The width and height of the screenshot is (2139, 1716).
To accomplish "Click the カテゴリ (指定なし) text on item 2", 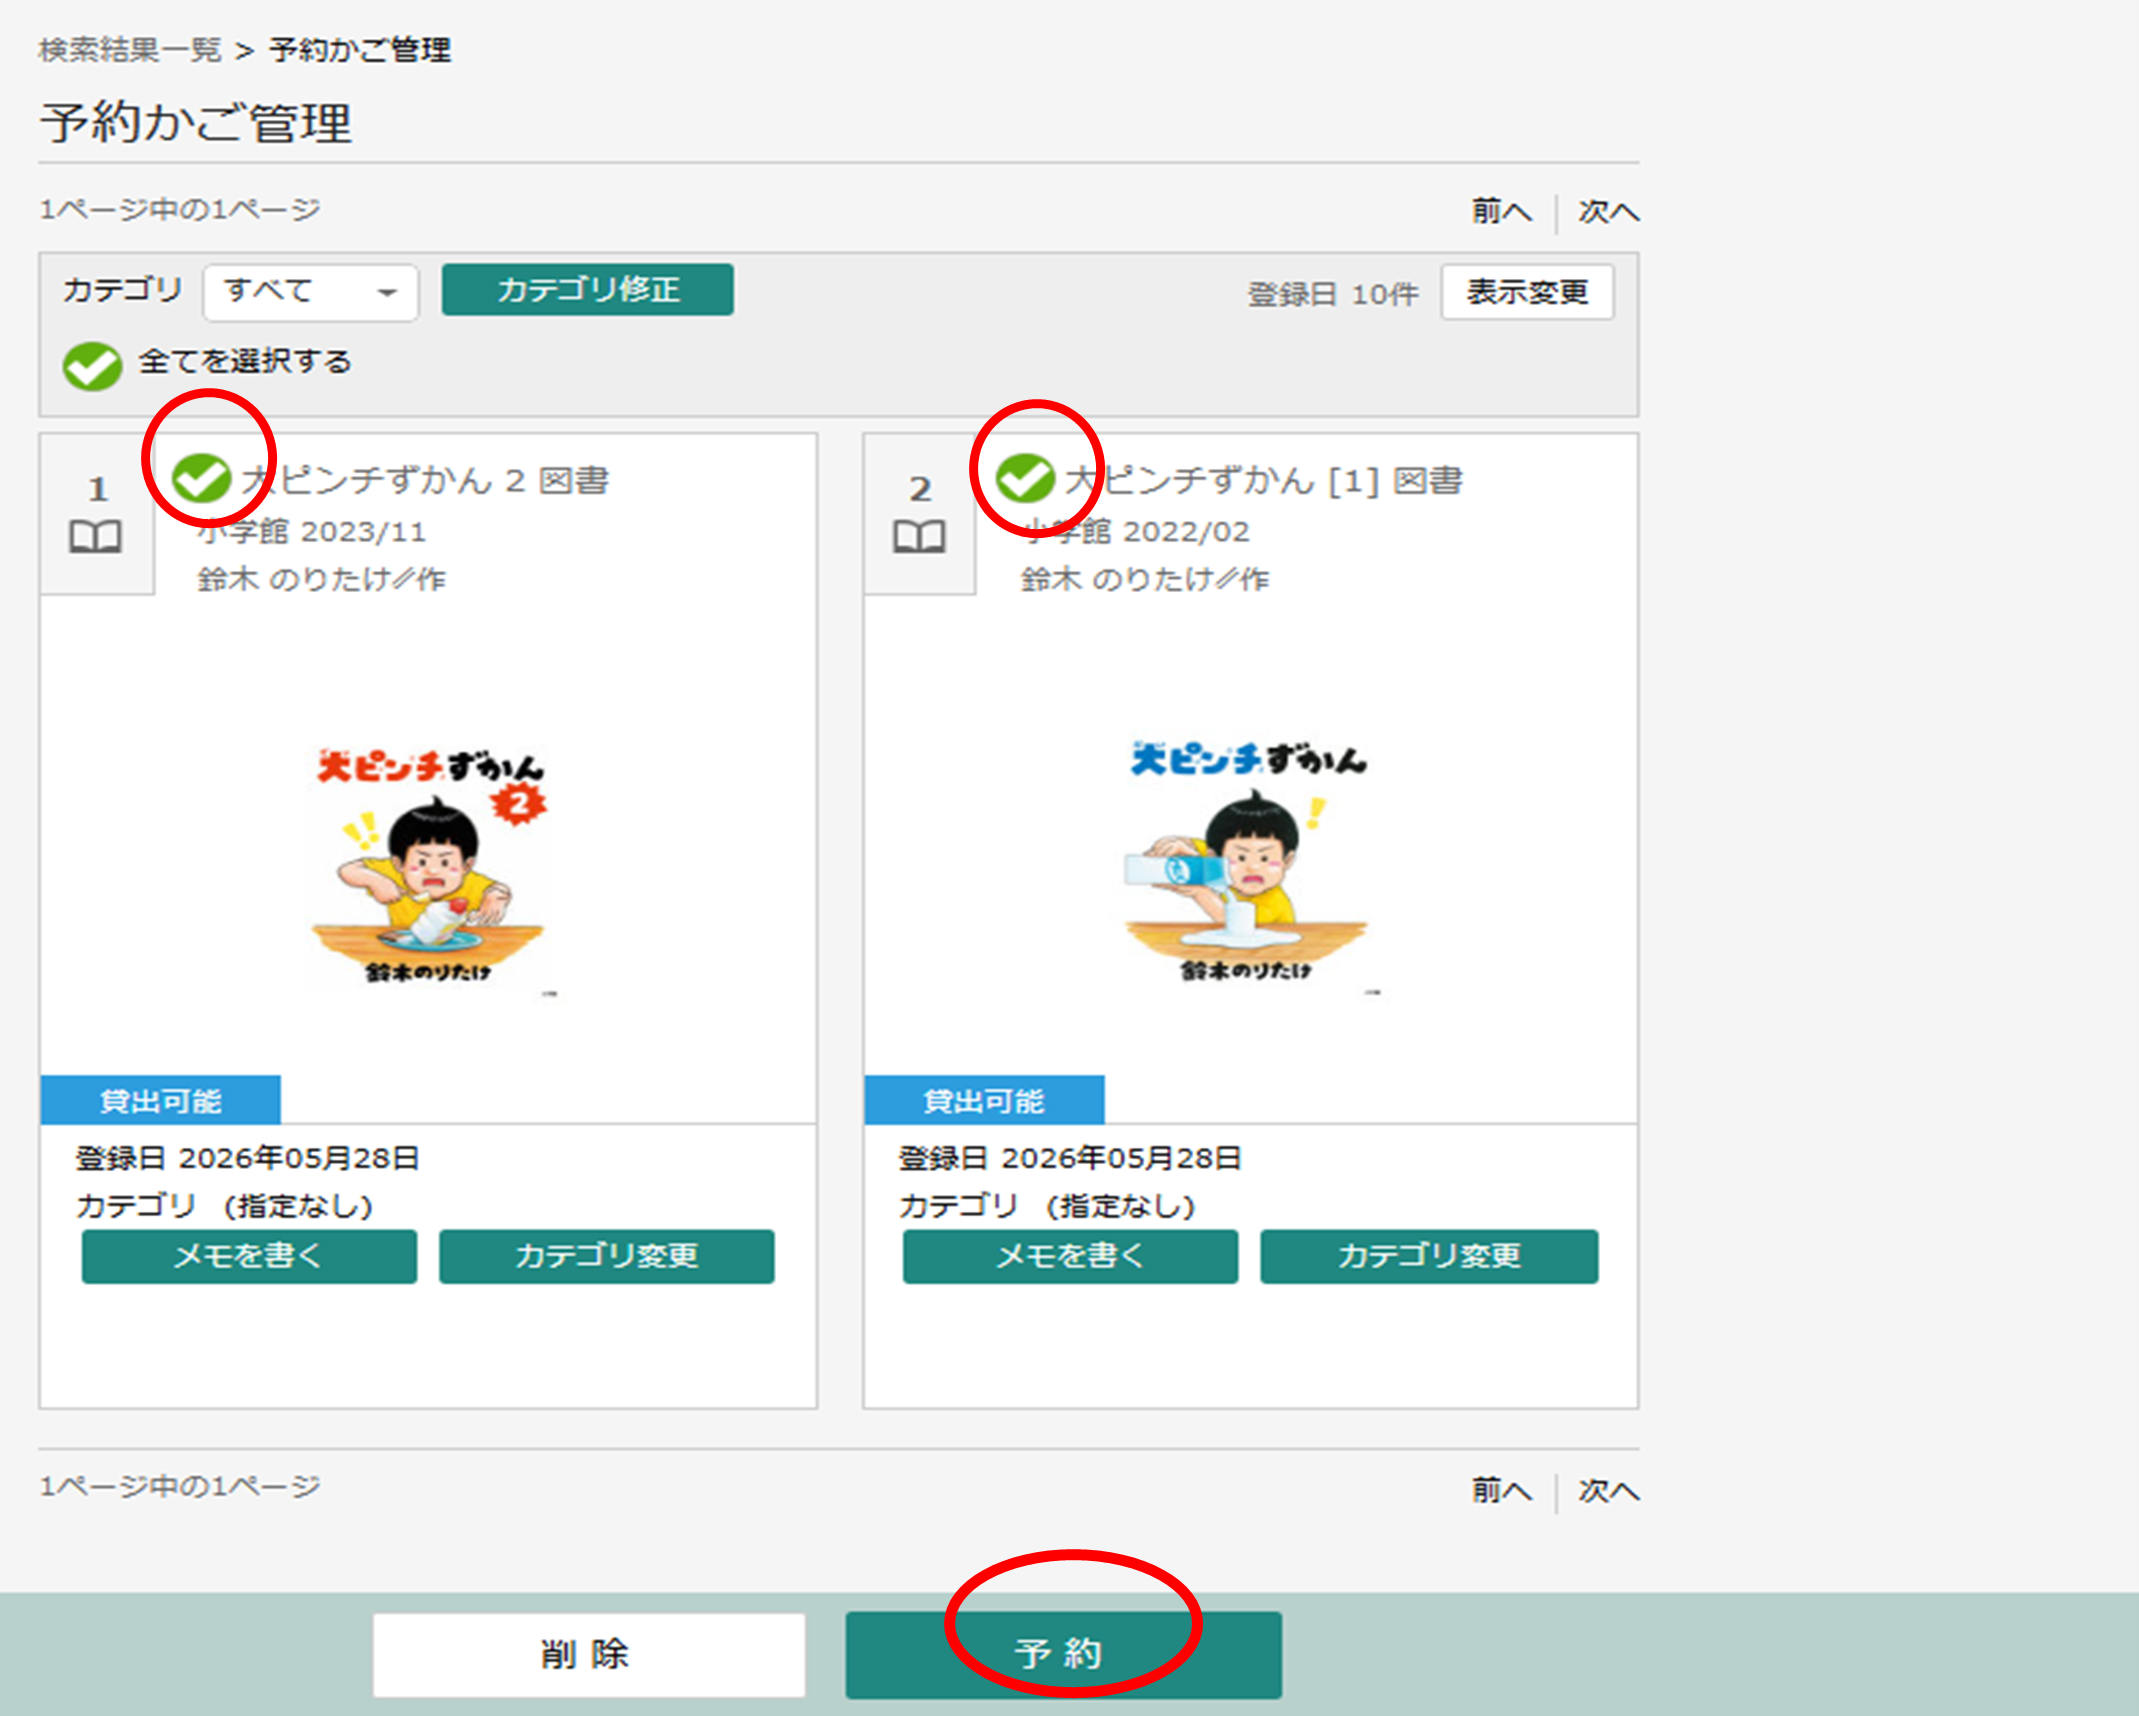I will [1047, 1206].
